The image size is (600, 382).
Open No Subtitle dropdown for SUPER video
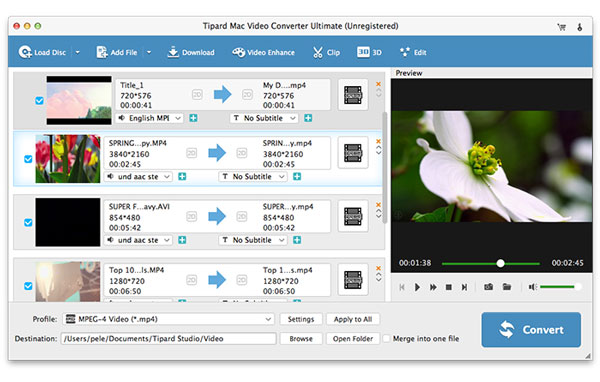coord(253,240)
